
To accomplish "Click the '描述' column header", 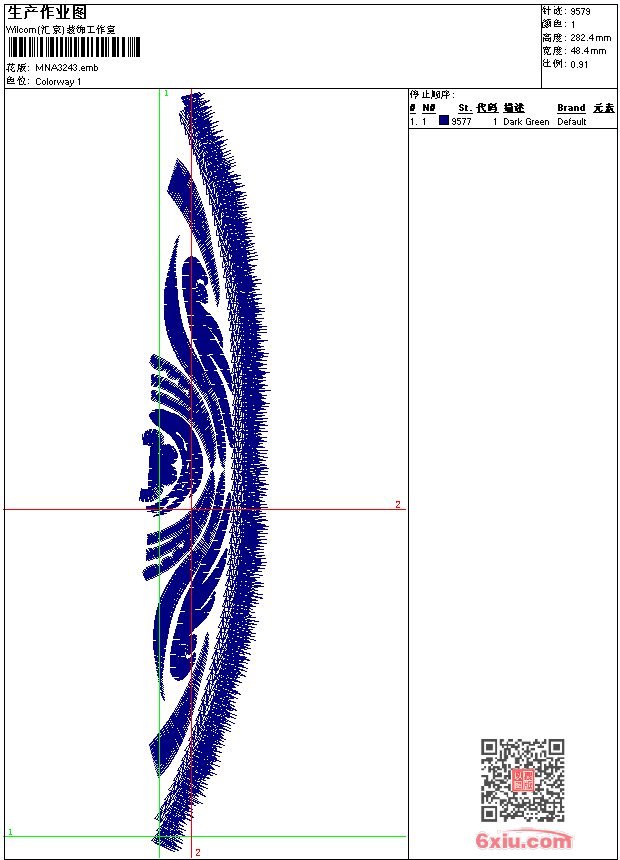I will pyautogui.click(x=514, y=108).
